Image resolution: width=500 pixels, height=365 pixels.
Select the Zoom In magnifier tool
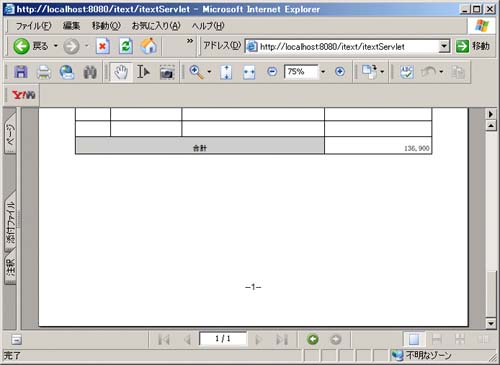click(x=197, y=72)
